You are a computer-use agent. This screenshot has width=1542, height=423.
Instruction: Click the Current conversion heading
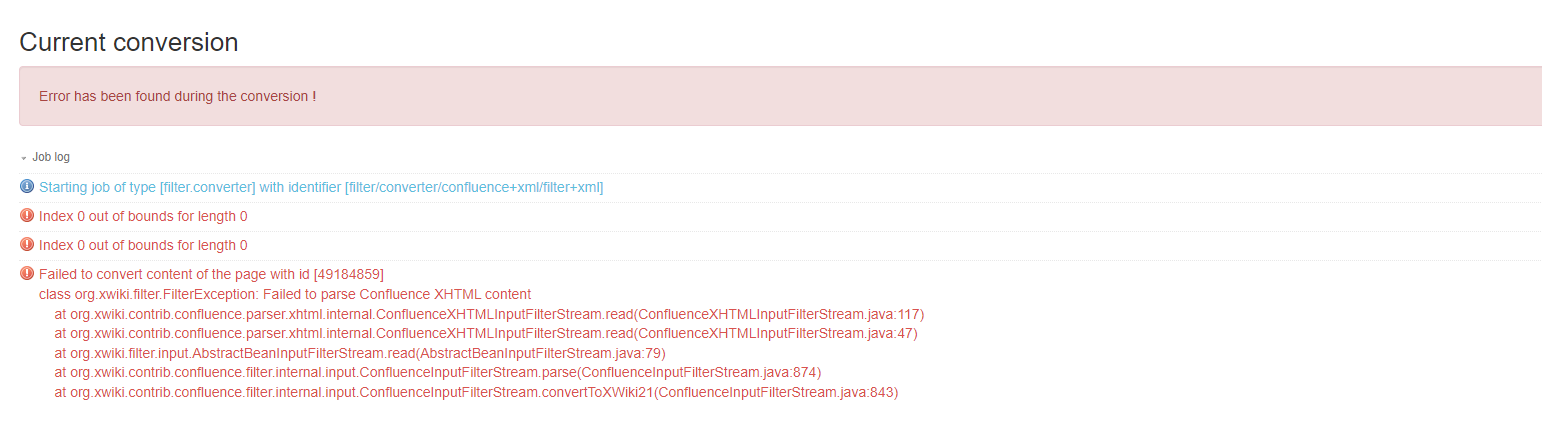[129, 42]
